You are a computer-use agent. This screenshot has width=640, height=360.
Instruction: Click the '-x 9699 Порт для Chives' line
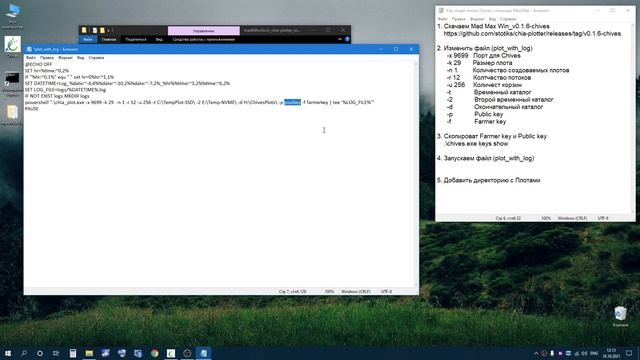pos(484,56)
